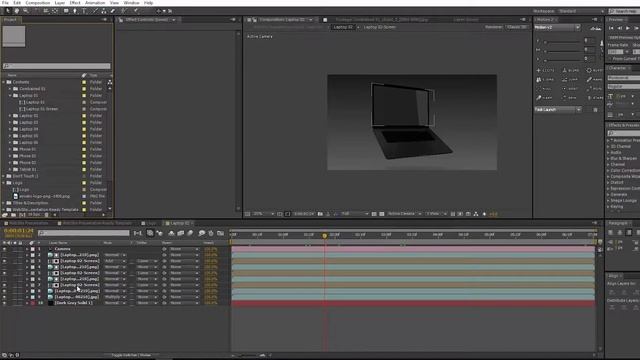Select the Pen tool
640x360 pixels.
click(x=75, y=11)
